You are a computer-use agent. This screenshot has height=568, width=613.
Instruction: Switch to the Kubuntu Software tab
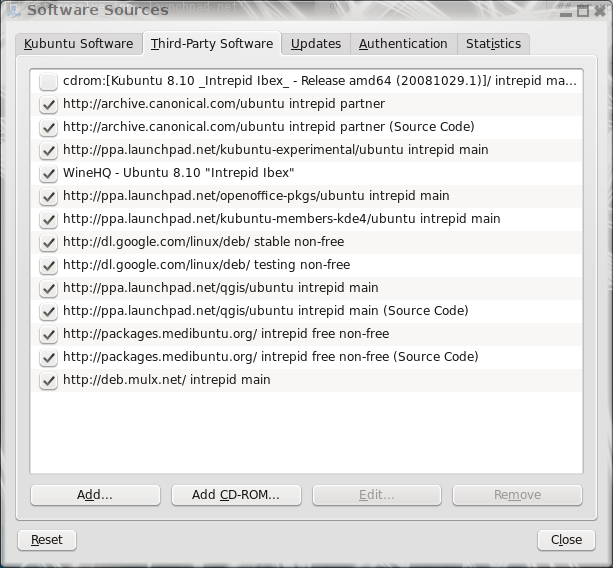(x=78, y=44)
